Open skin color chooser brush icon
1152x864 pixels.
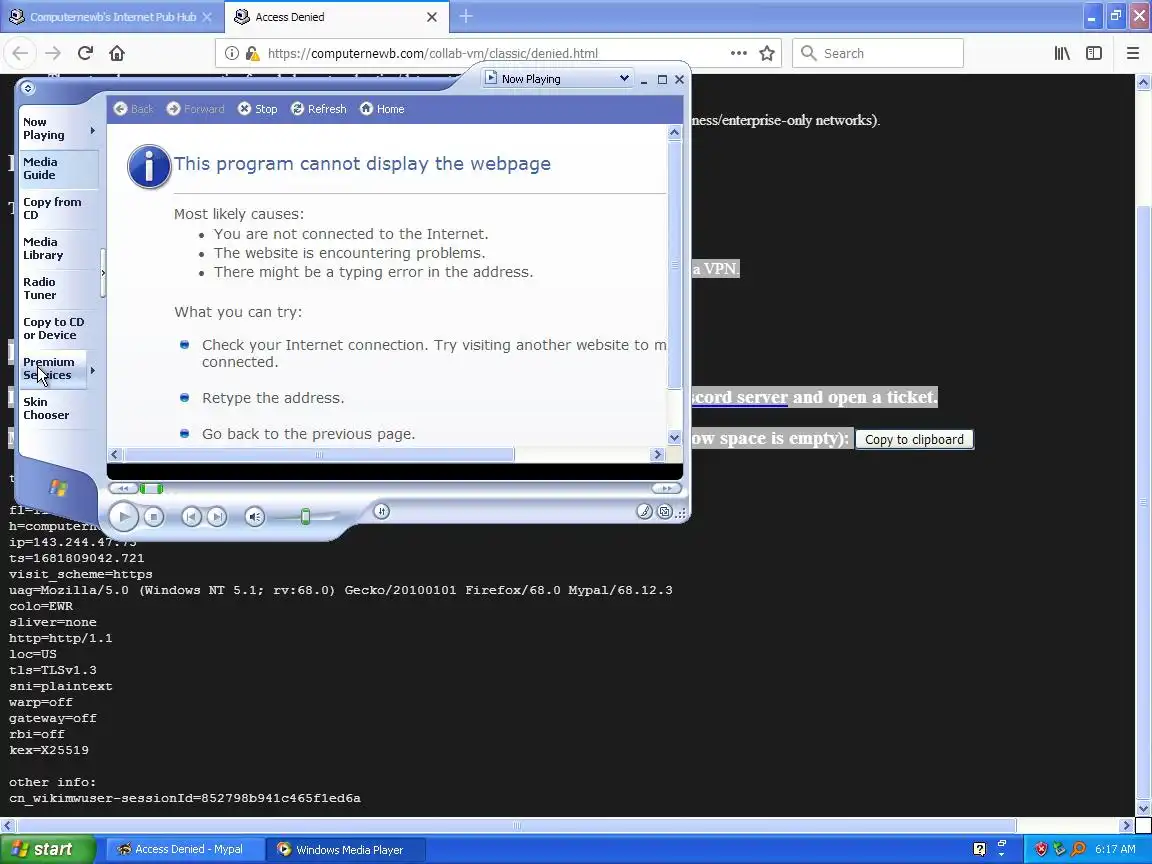tap(644, 511)
